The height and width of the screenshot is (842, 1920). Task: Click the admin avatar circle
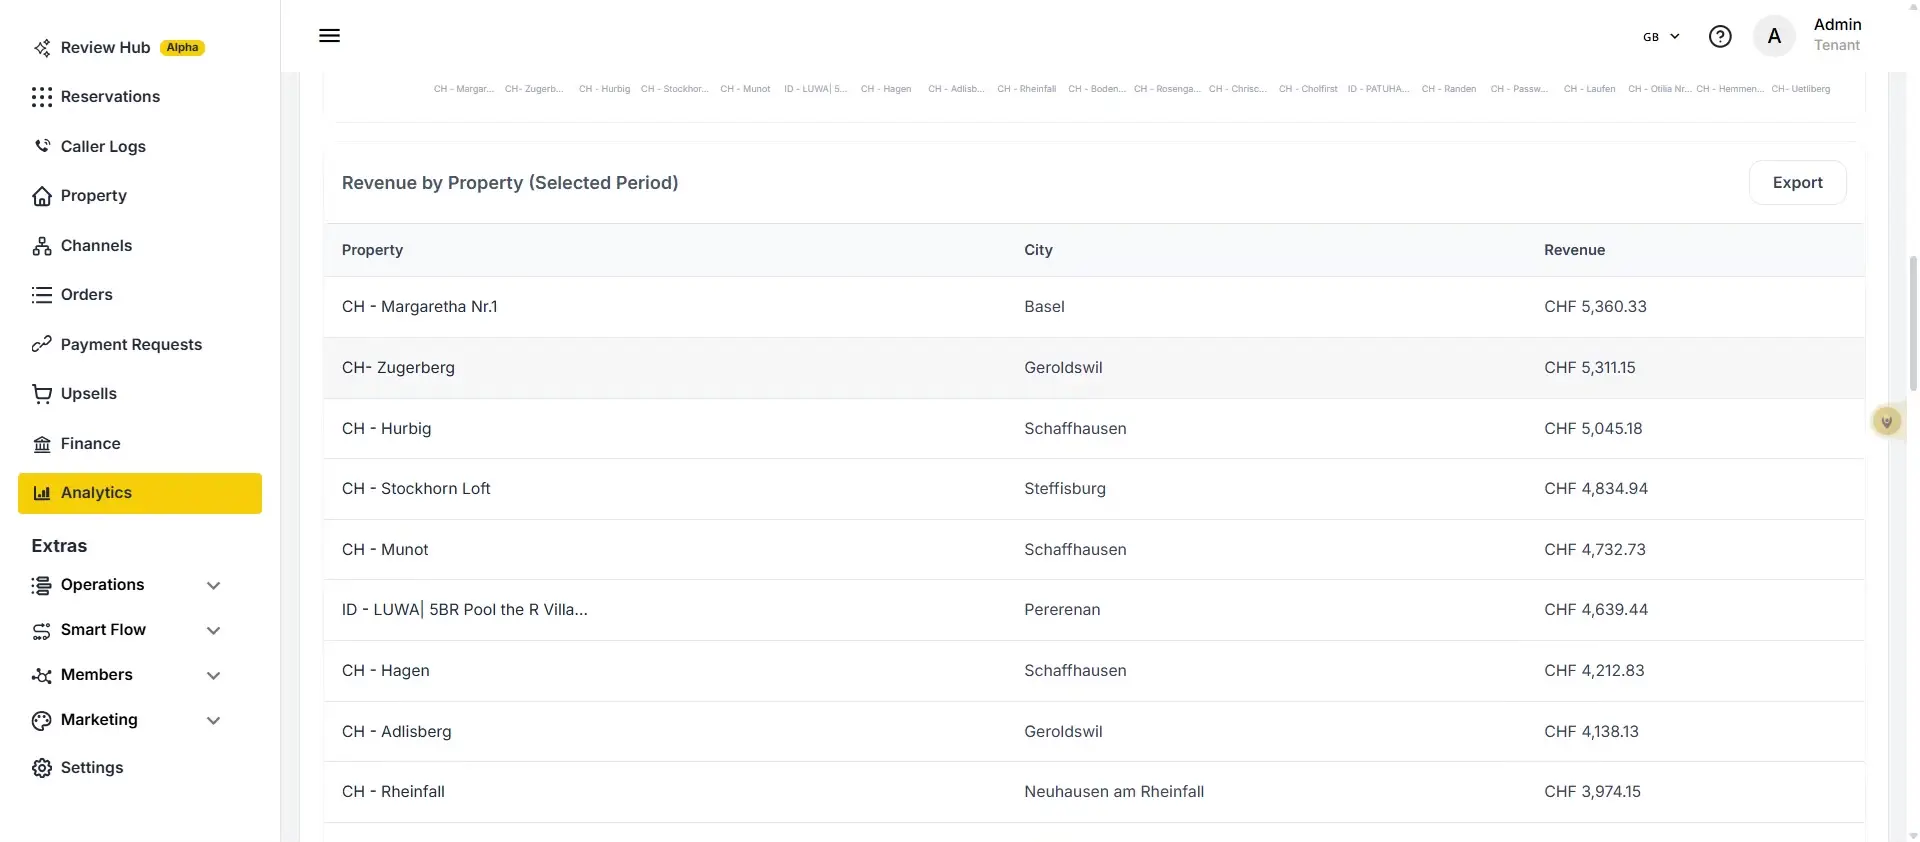1774,37
